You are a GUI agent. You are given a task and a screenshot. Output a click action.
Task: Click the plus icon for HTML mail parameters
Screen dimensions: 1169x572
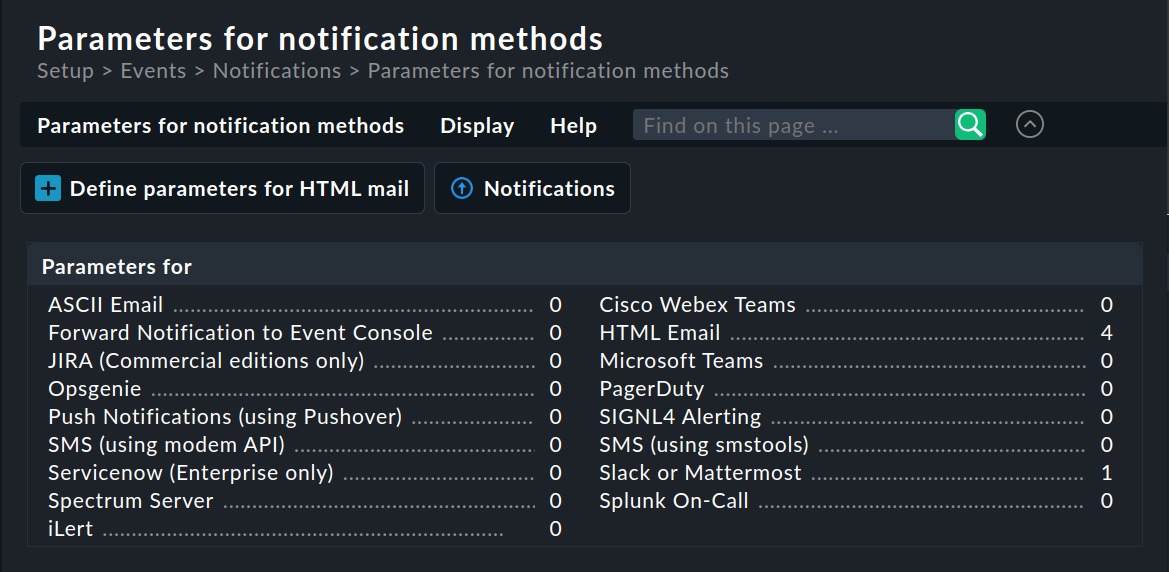pyautogui.click(x=48, y=189)
